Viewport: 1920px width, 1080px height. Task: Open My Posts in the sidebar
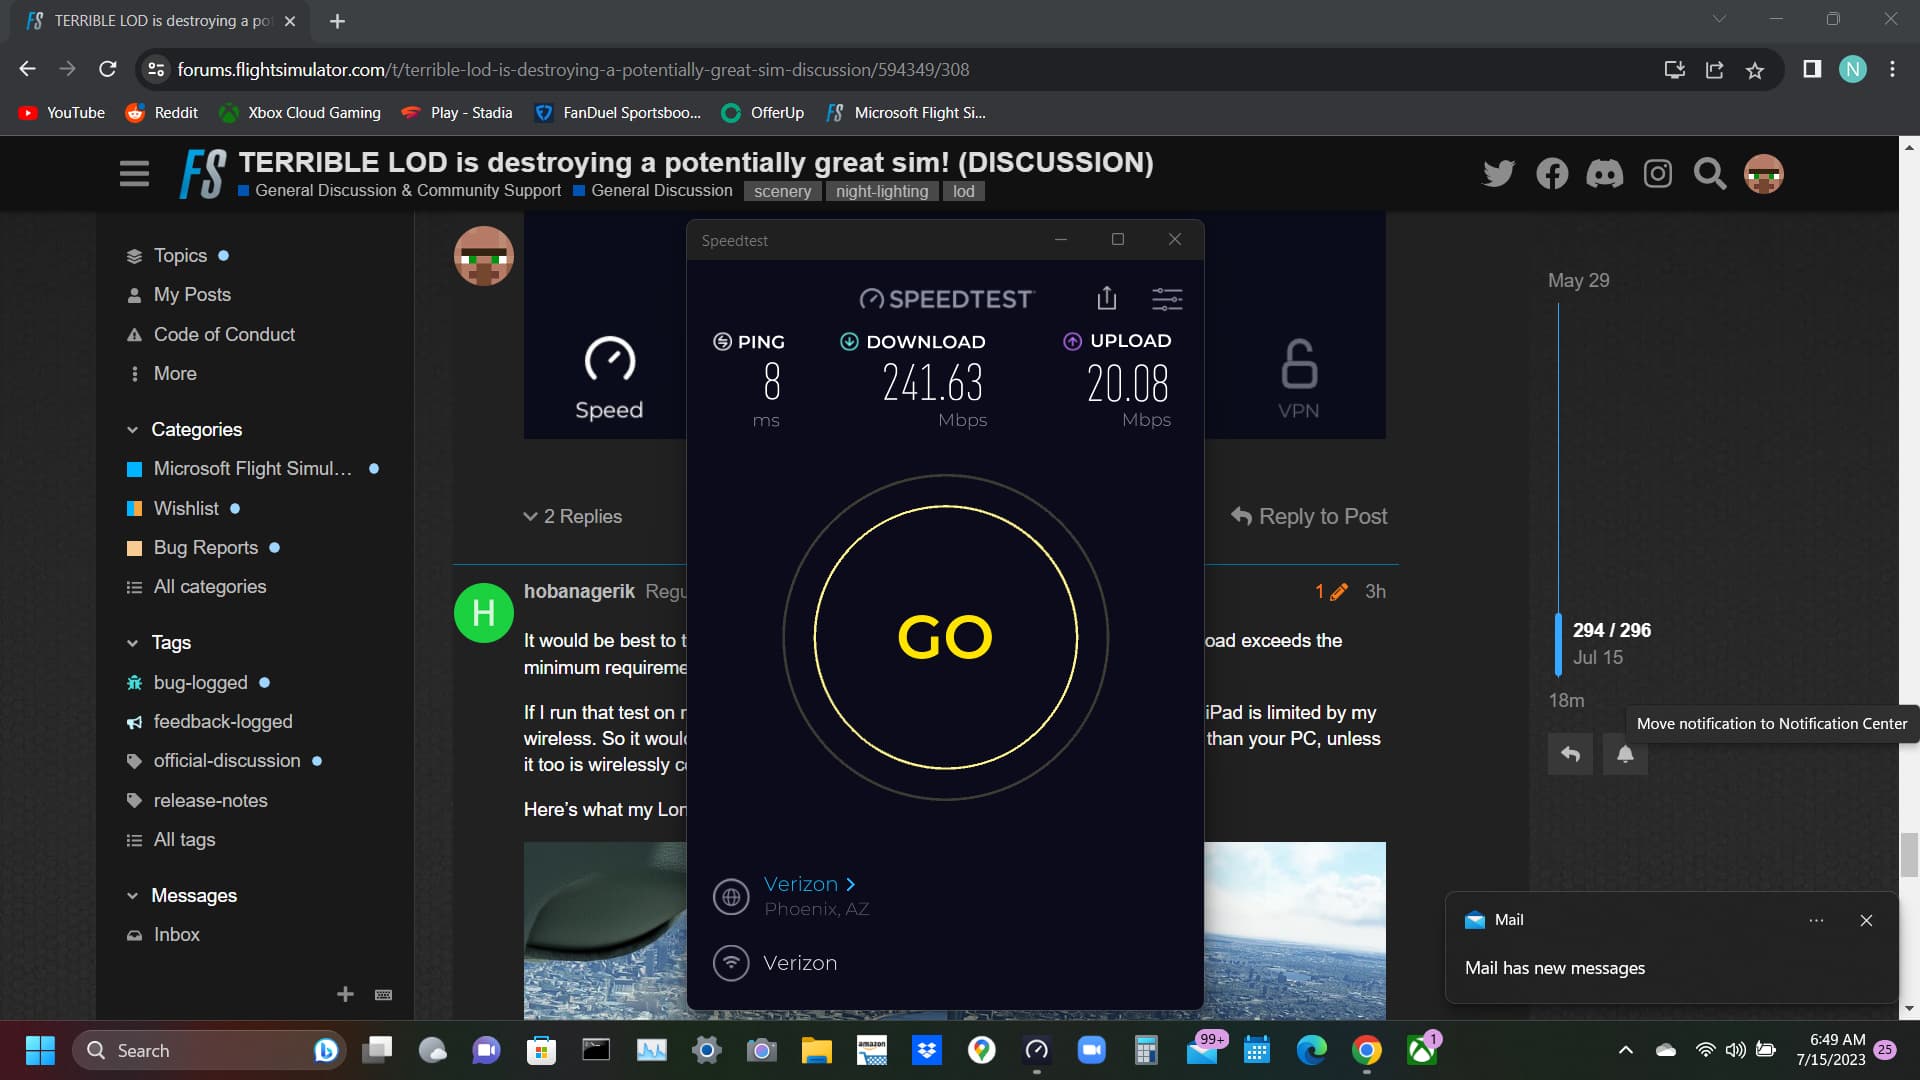point(192,295)
